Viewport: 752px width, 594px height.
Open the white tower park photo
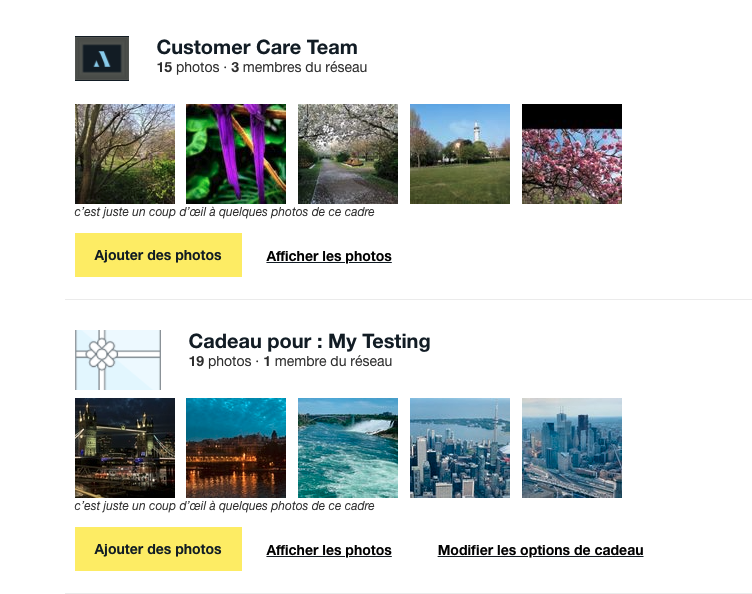click(x=460, y=154)
